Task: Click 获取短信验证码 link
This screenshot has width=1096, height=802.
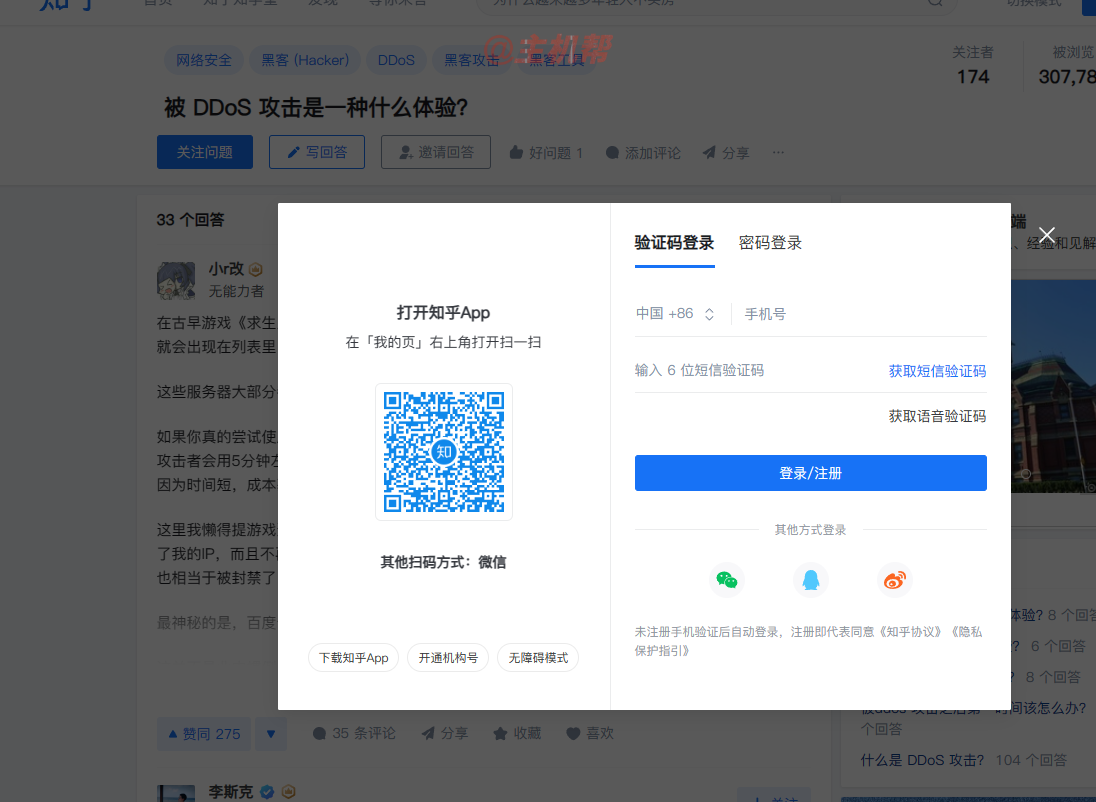Action: tap(937, 371)
